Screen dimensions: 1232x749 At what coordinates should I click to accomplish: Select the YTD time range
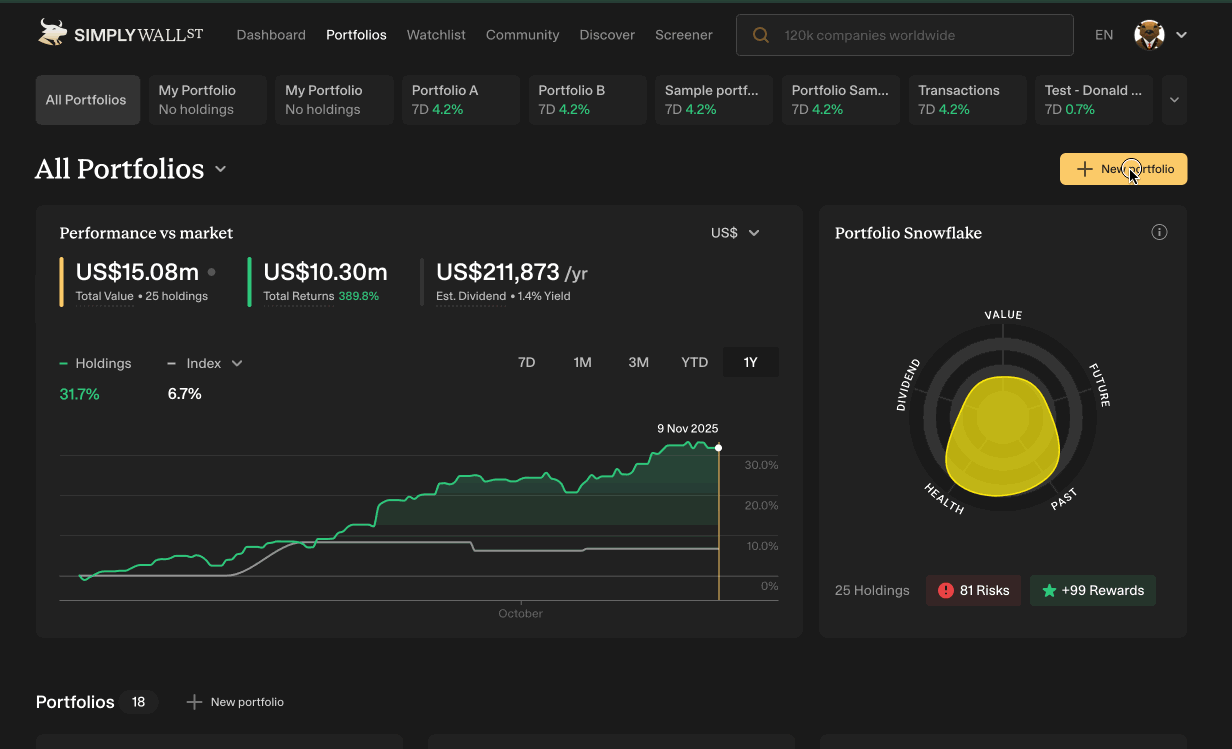pos(695,363)
